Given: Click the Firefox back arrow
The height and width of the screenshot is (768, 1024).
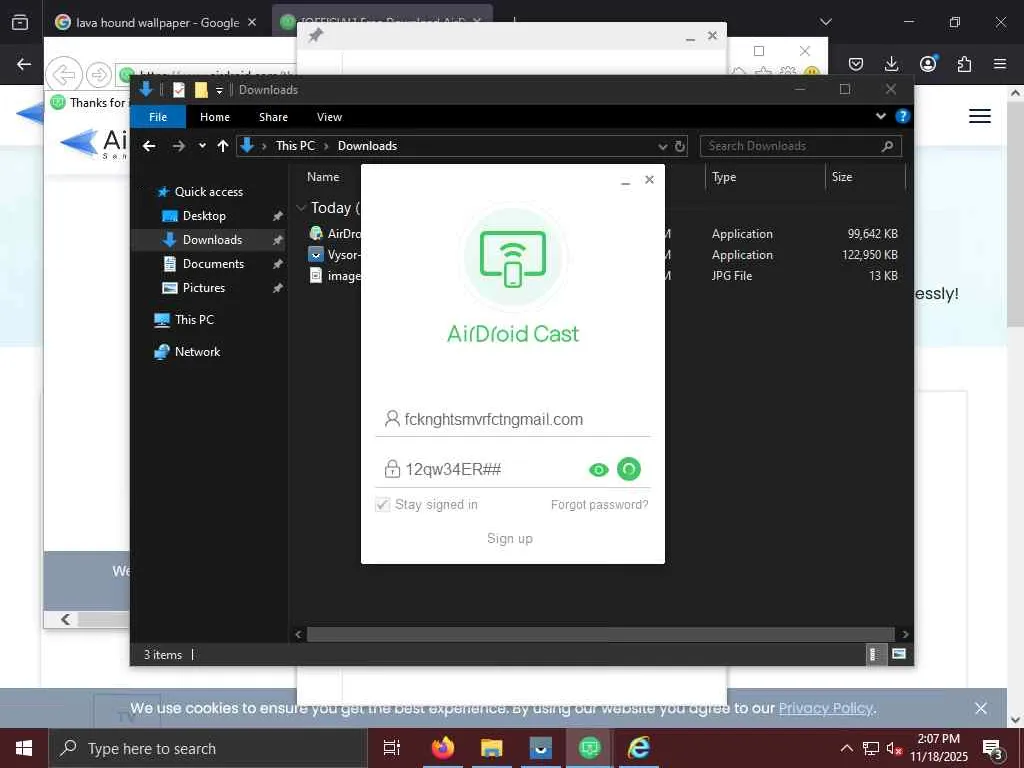Looking at the screenshot, I should 24,64.
